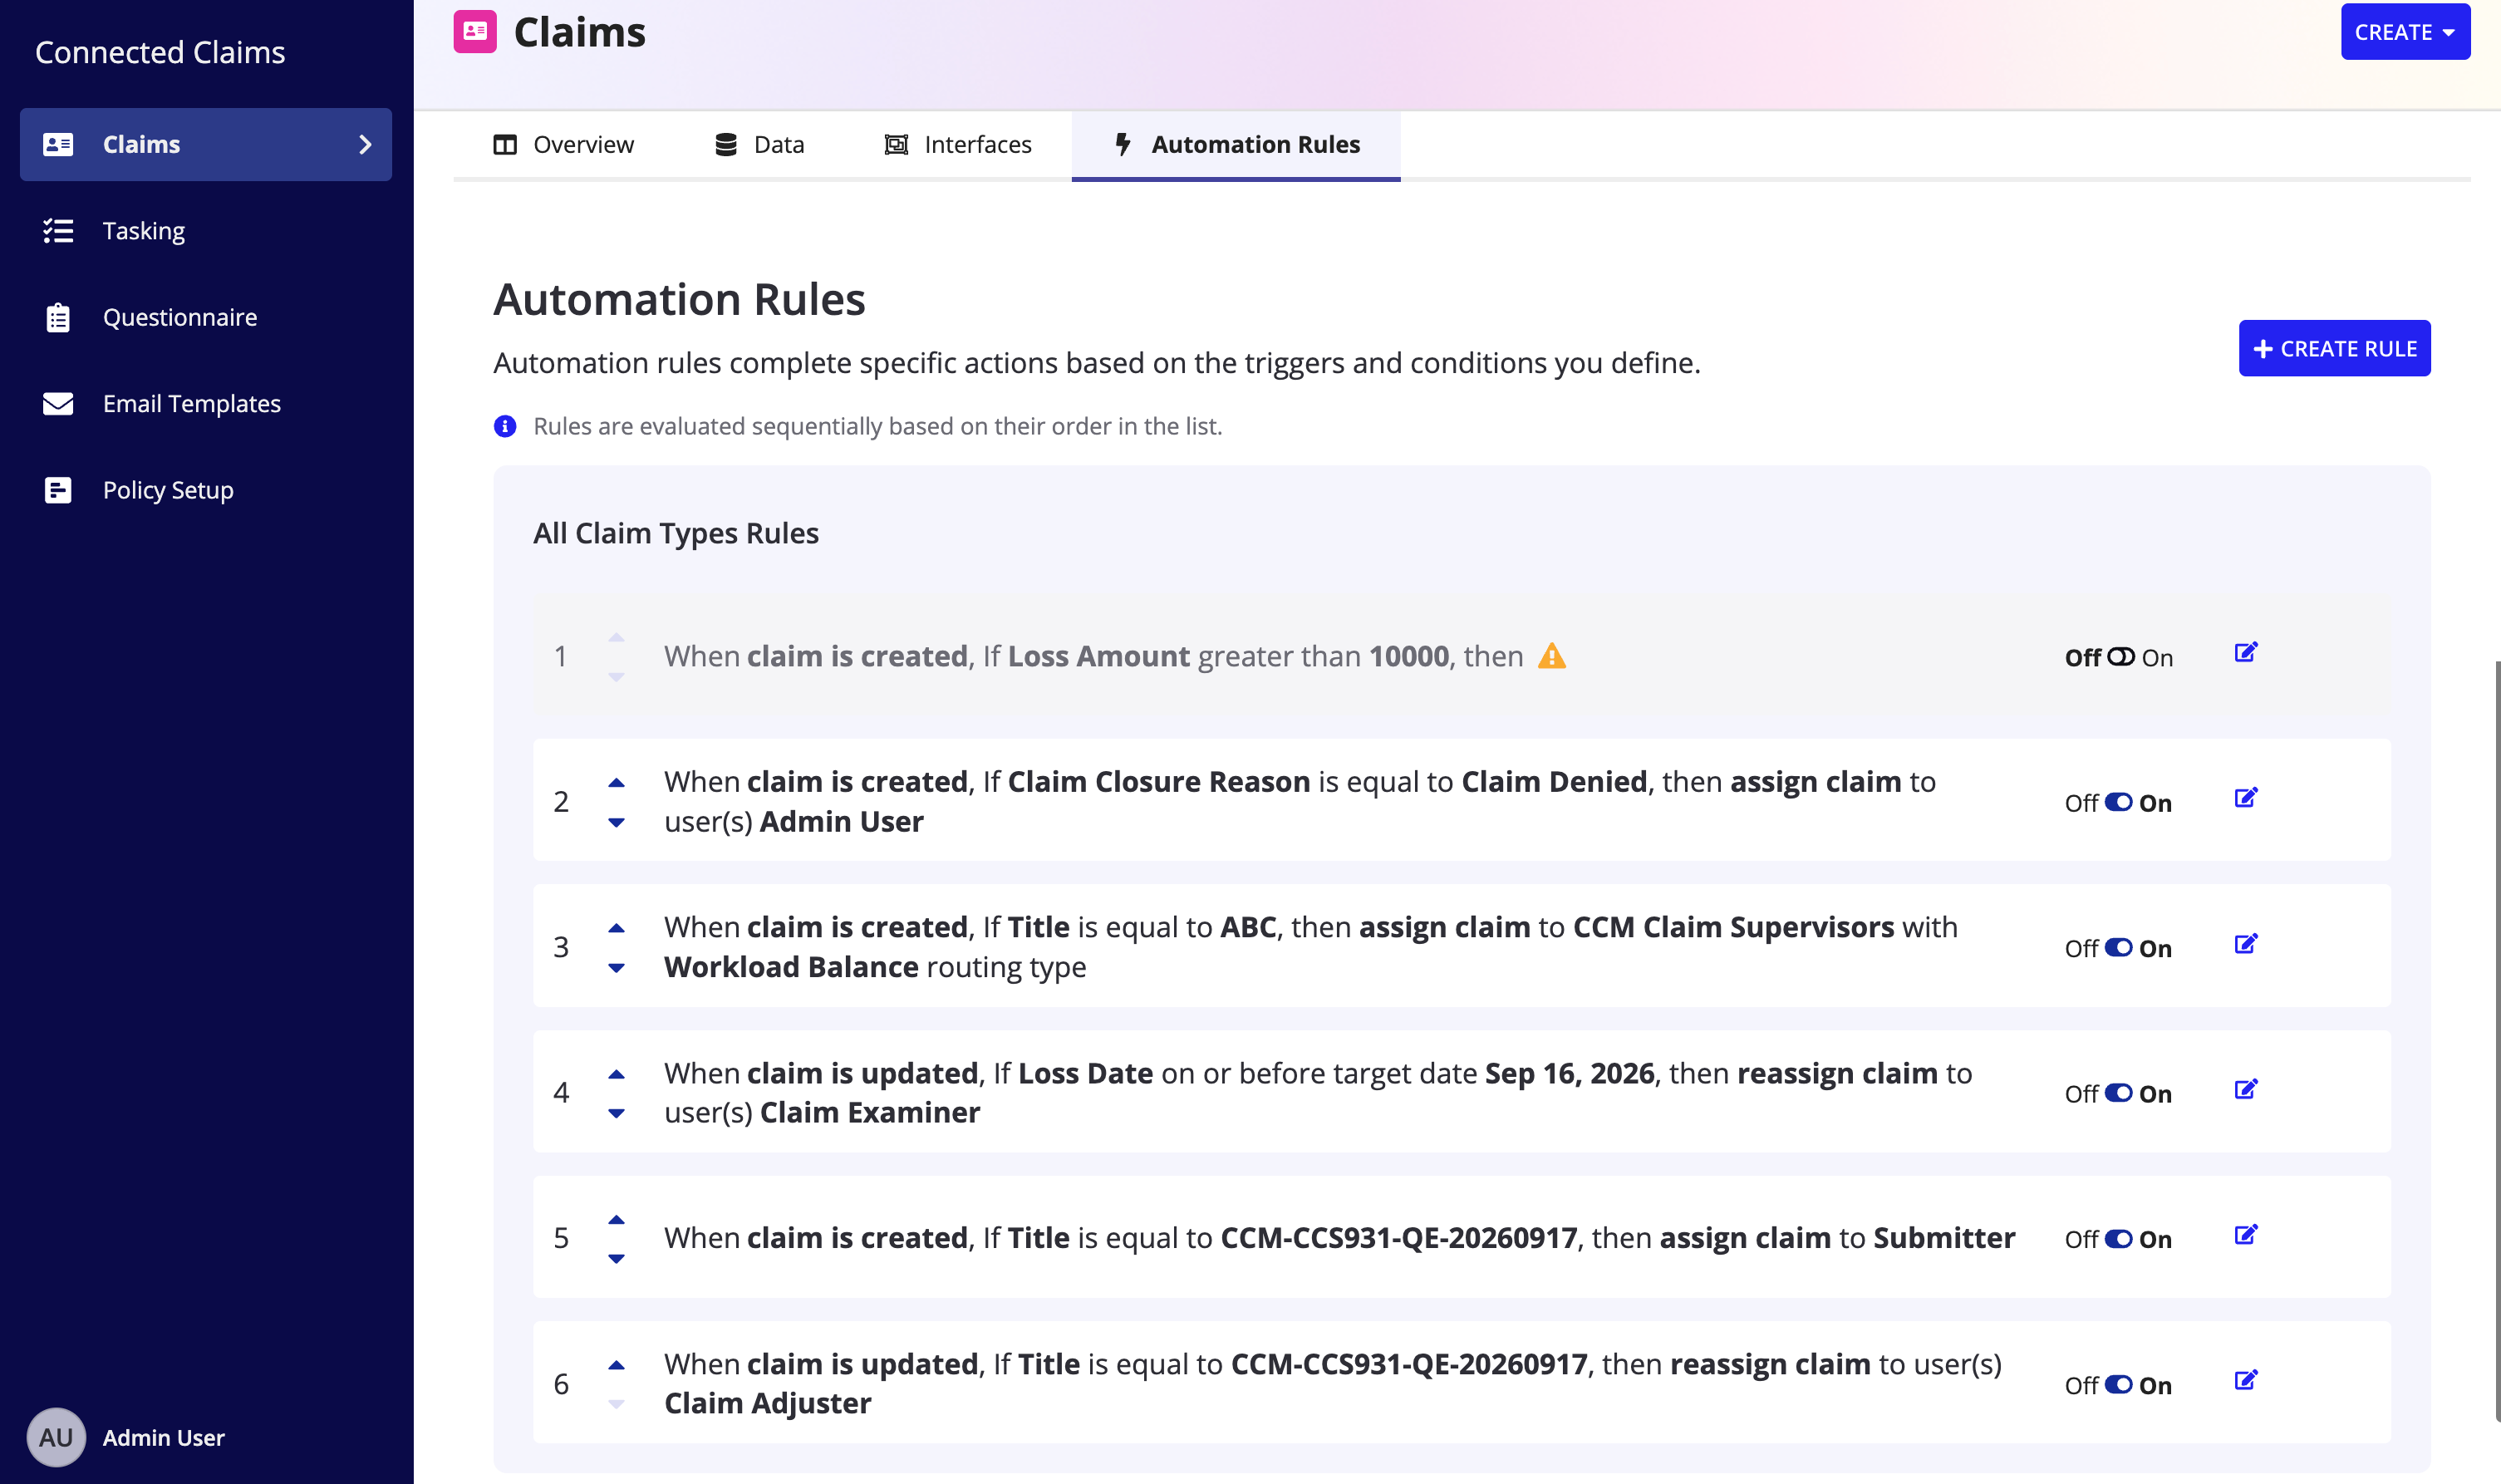This screenshot has height=1484, width=2501.
Task: Select the Automation Rules tab
Action: click(x=1236, y=145)
